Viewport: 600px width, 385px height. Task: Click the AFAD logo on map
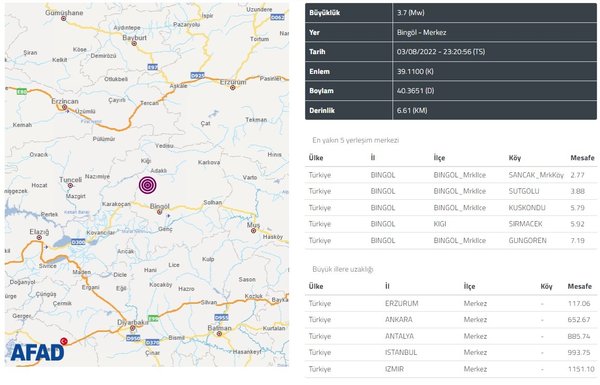click(x=38, y=353)
